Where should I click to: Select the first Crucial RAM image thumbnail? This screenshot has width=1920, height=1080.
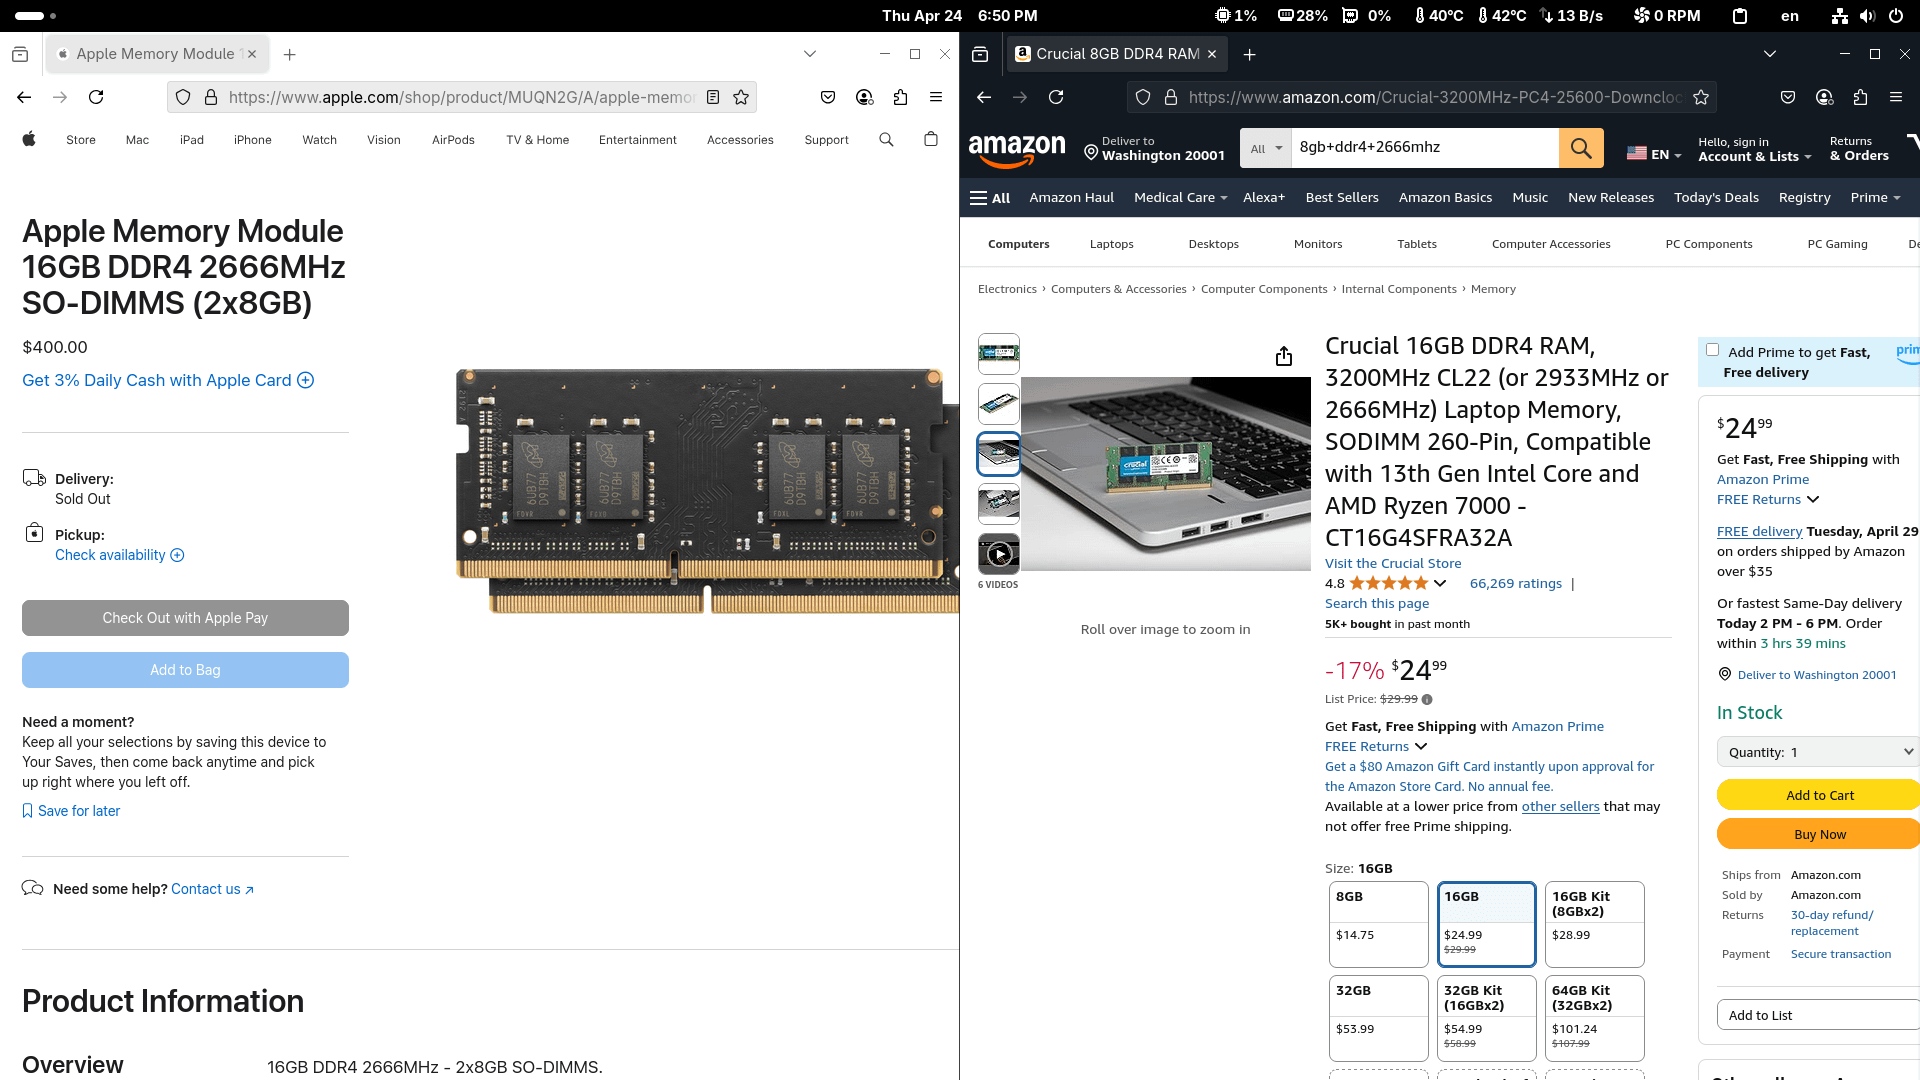tap(998, 354)
